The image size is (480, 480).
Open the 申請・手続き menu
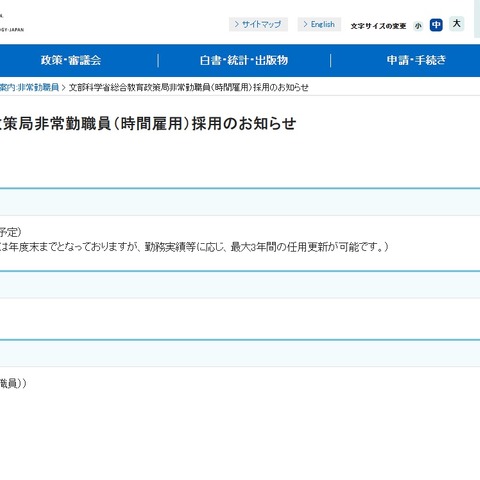(416, 60)
